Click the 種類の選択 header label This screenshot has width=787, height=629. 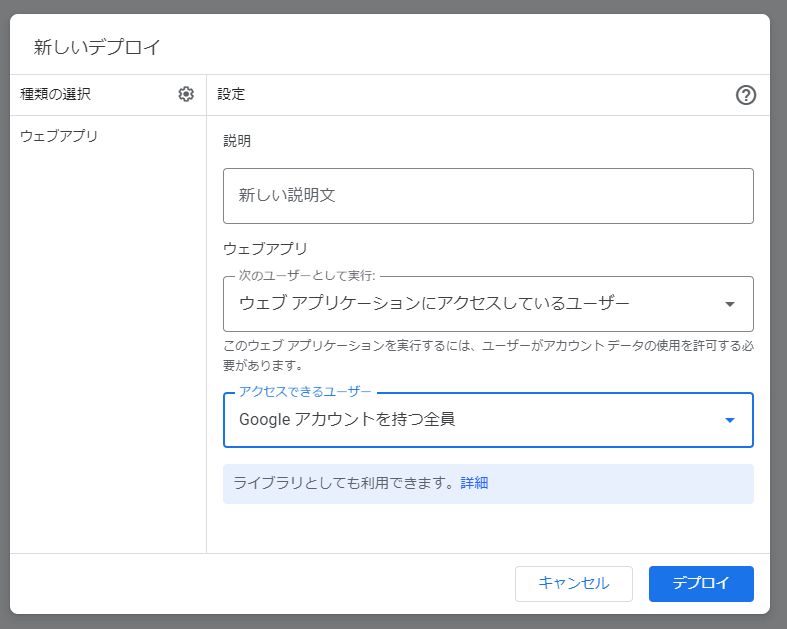tap(55, 94)
